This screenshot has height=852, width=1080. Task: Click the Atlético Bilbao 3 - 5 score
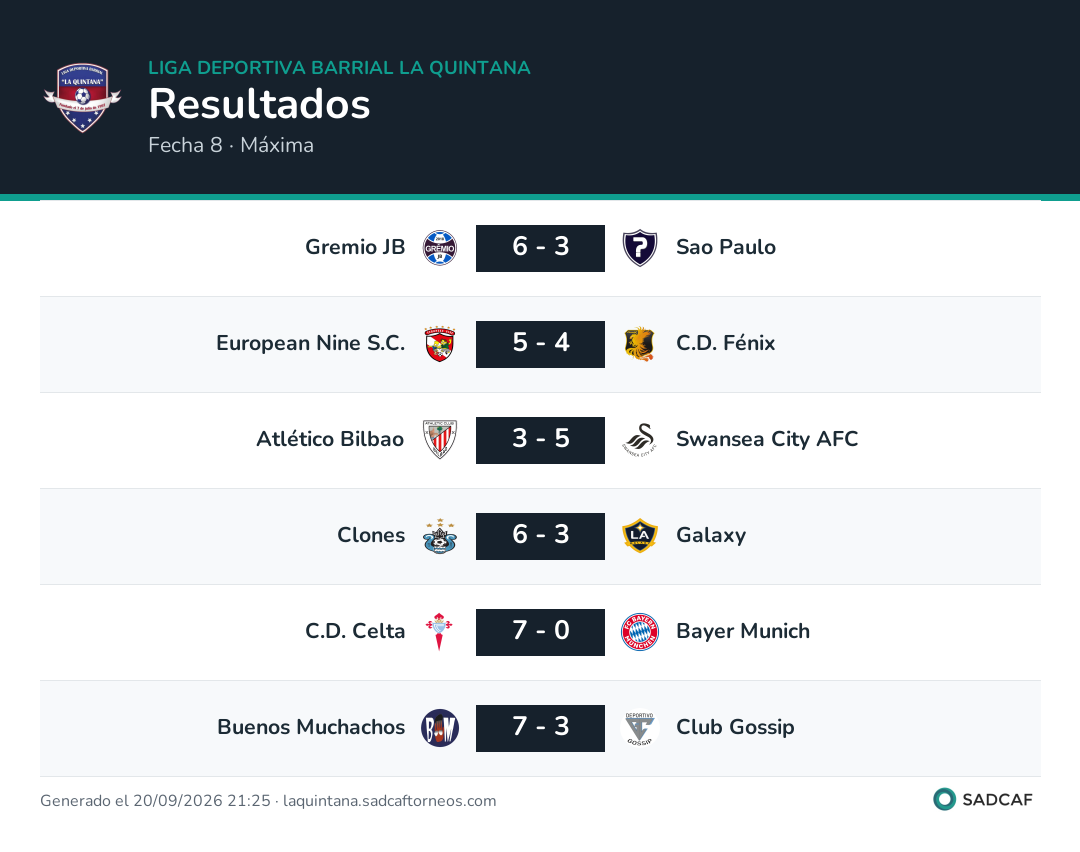click(540, 440)
